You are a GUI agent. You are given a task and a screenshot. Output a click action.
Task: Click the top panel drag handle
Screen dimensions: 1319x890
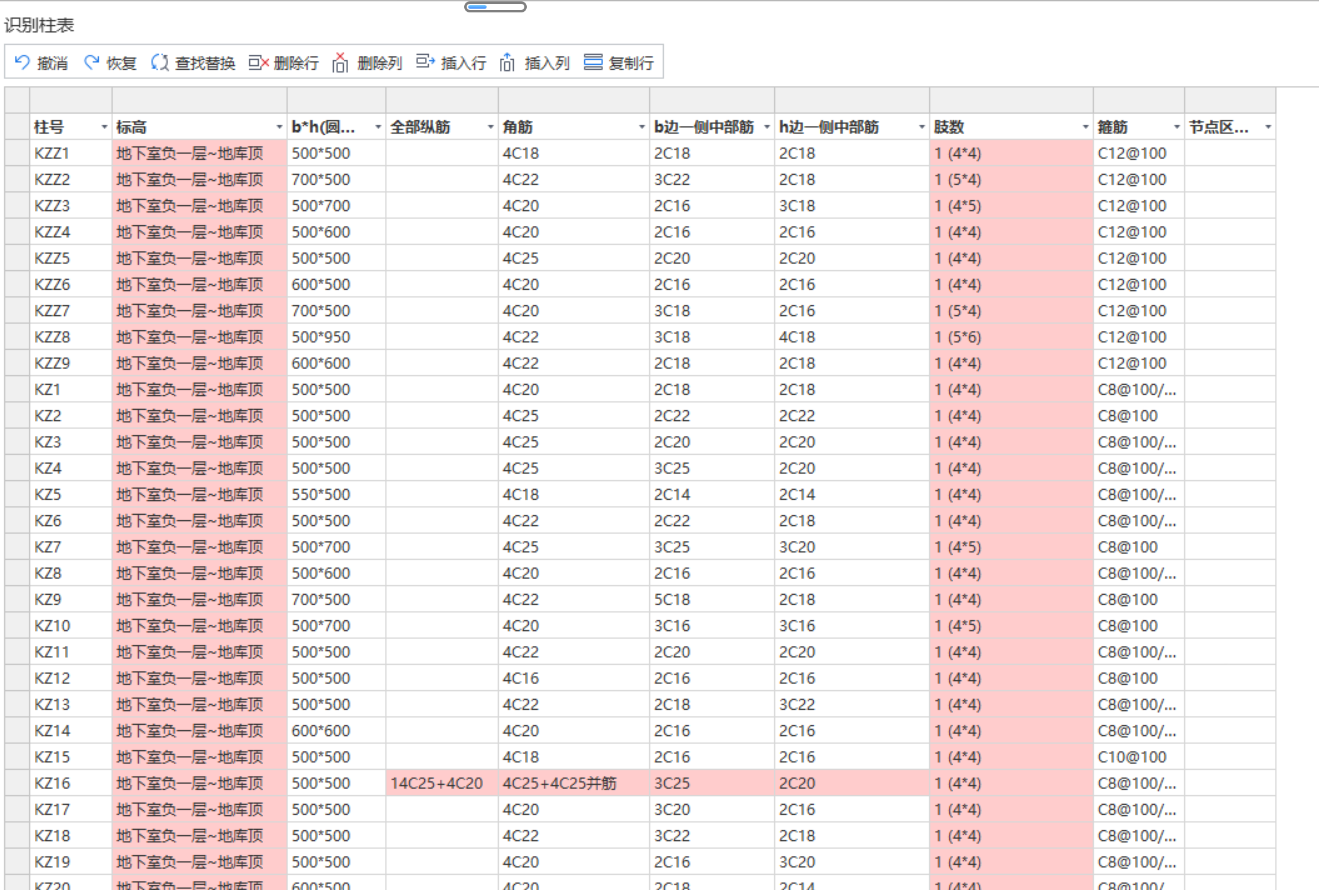pyautogui.click(x=495, y=7)
